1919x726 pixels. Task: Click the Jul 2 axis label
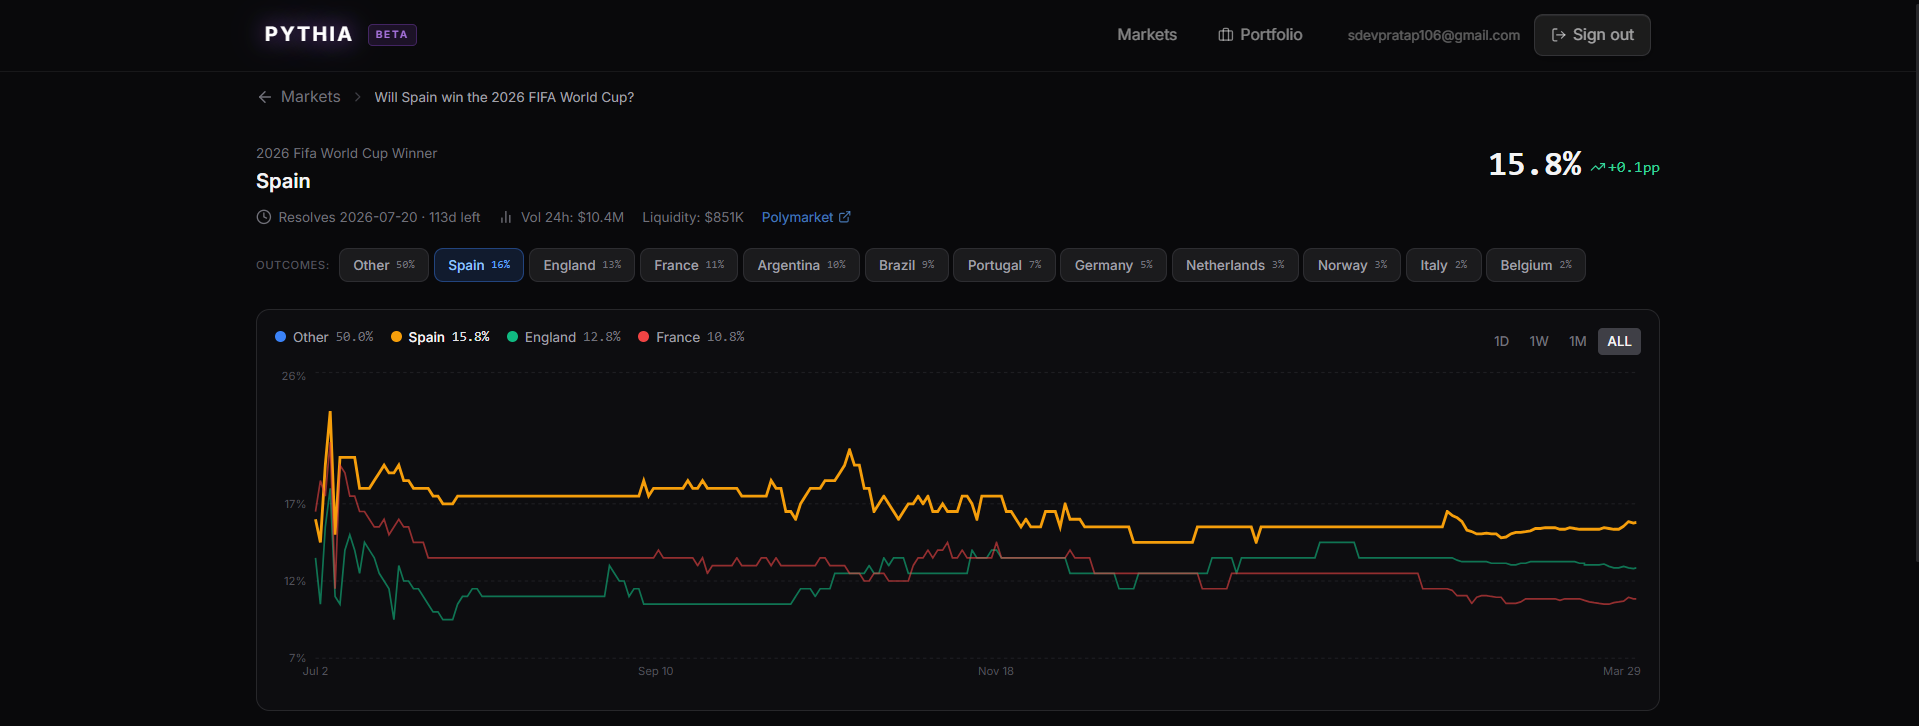(315, 671)
